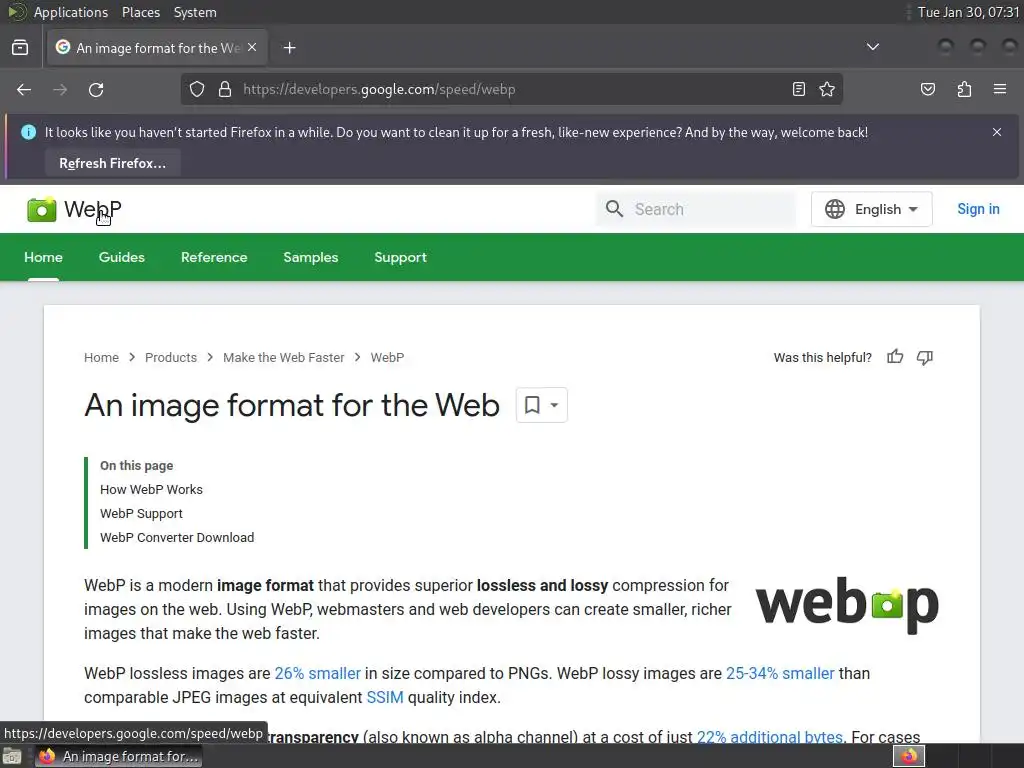Open a new tab with the plus icon
This screenshot has height=768, width=1024.
coord(289,48)
